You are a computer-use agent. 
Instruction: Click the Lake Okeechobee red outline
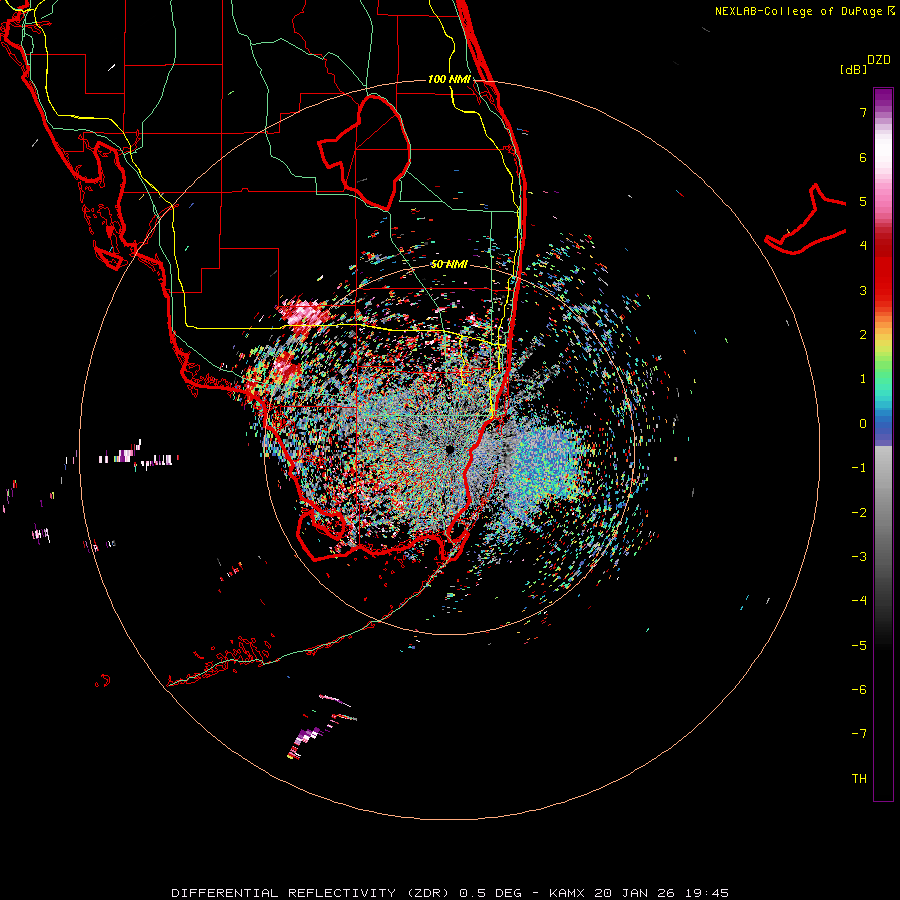(x=364, y=152)
